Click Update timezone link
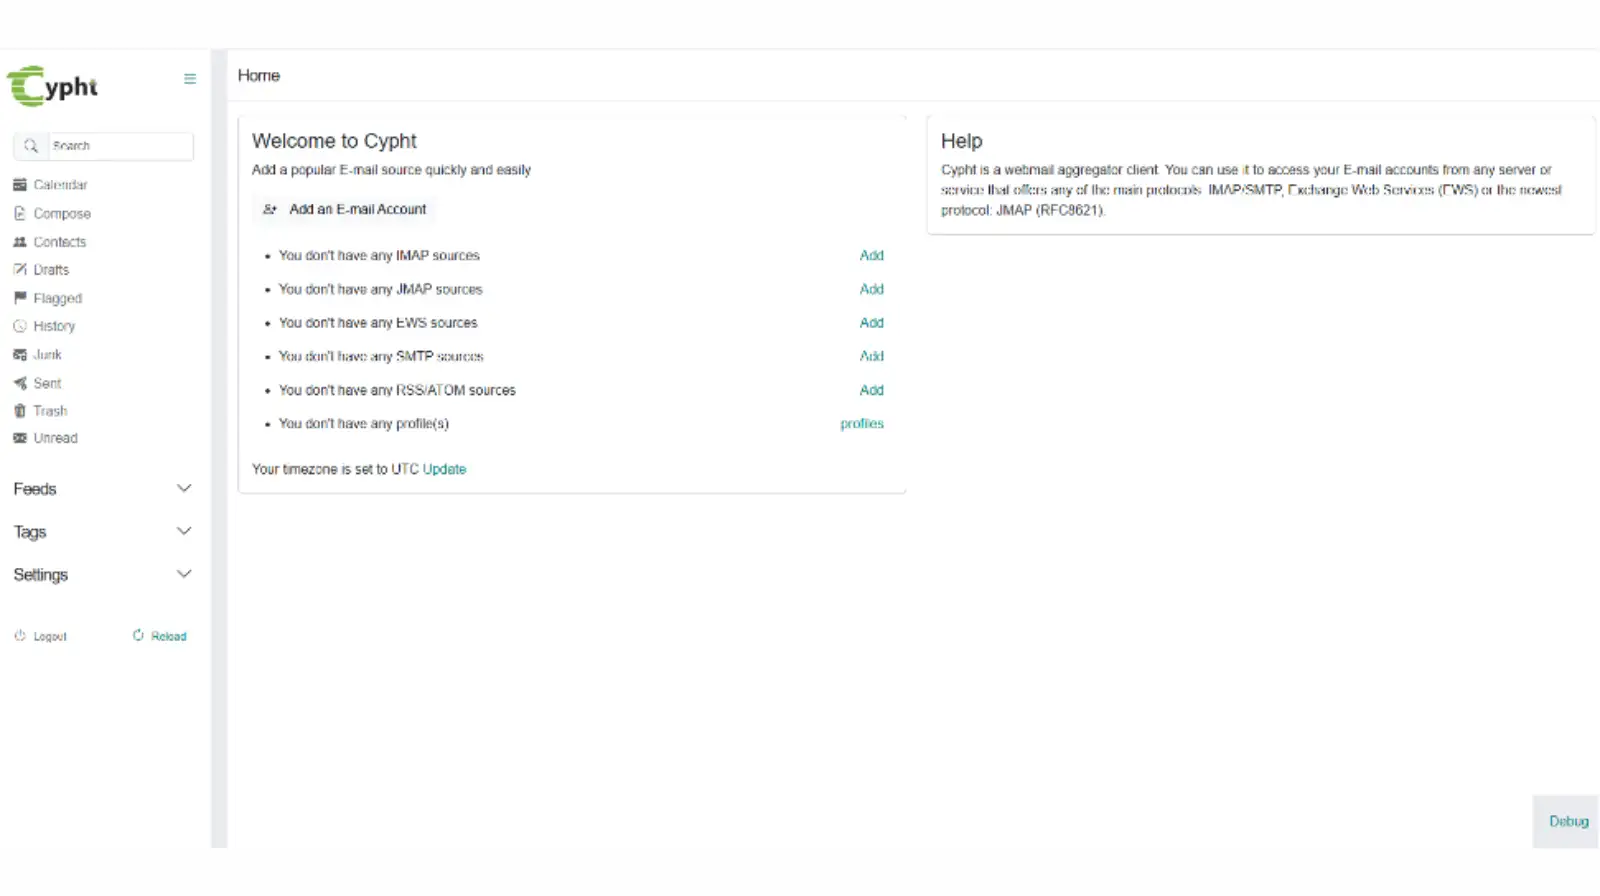Image resolution: width=1600 pixels, height=896 pixels. (444, 469)
